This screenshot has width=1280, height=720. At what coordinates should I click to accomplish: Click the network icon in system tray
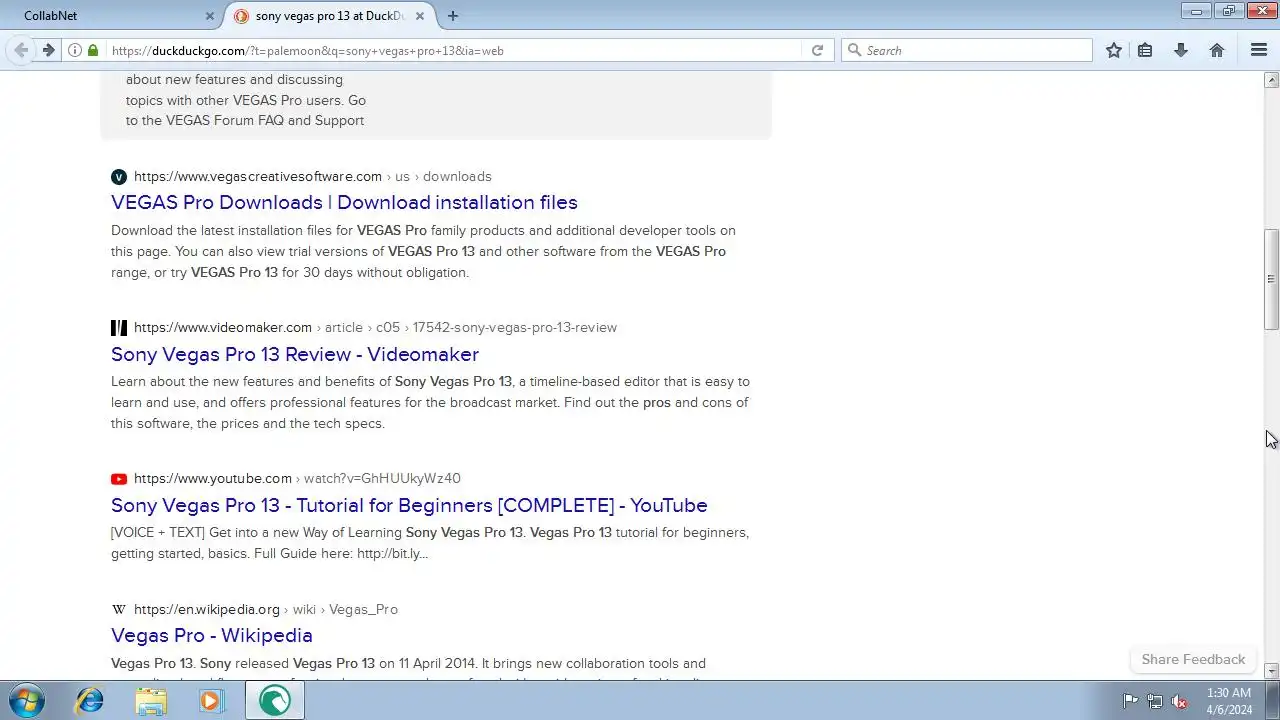[1155, 701]
